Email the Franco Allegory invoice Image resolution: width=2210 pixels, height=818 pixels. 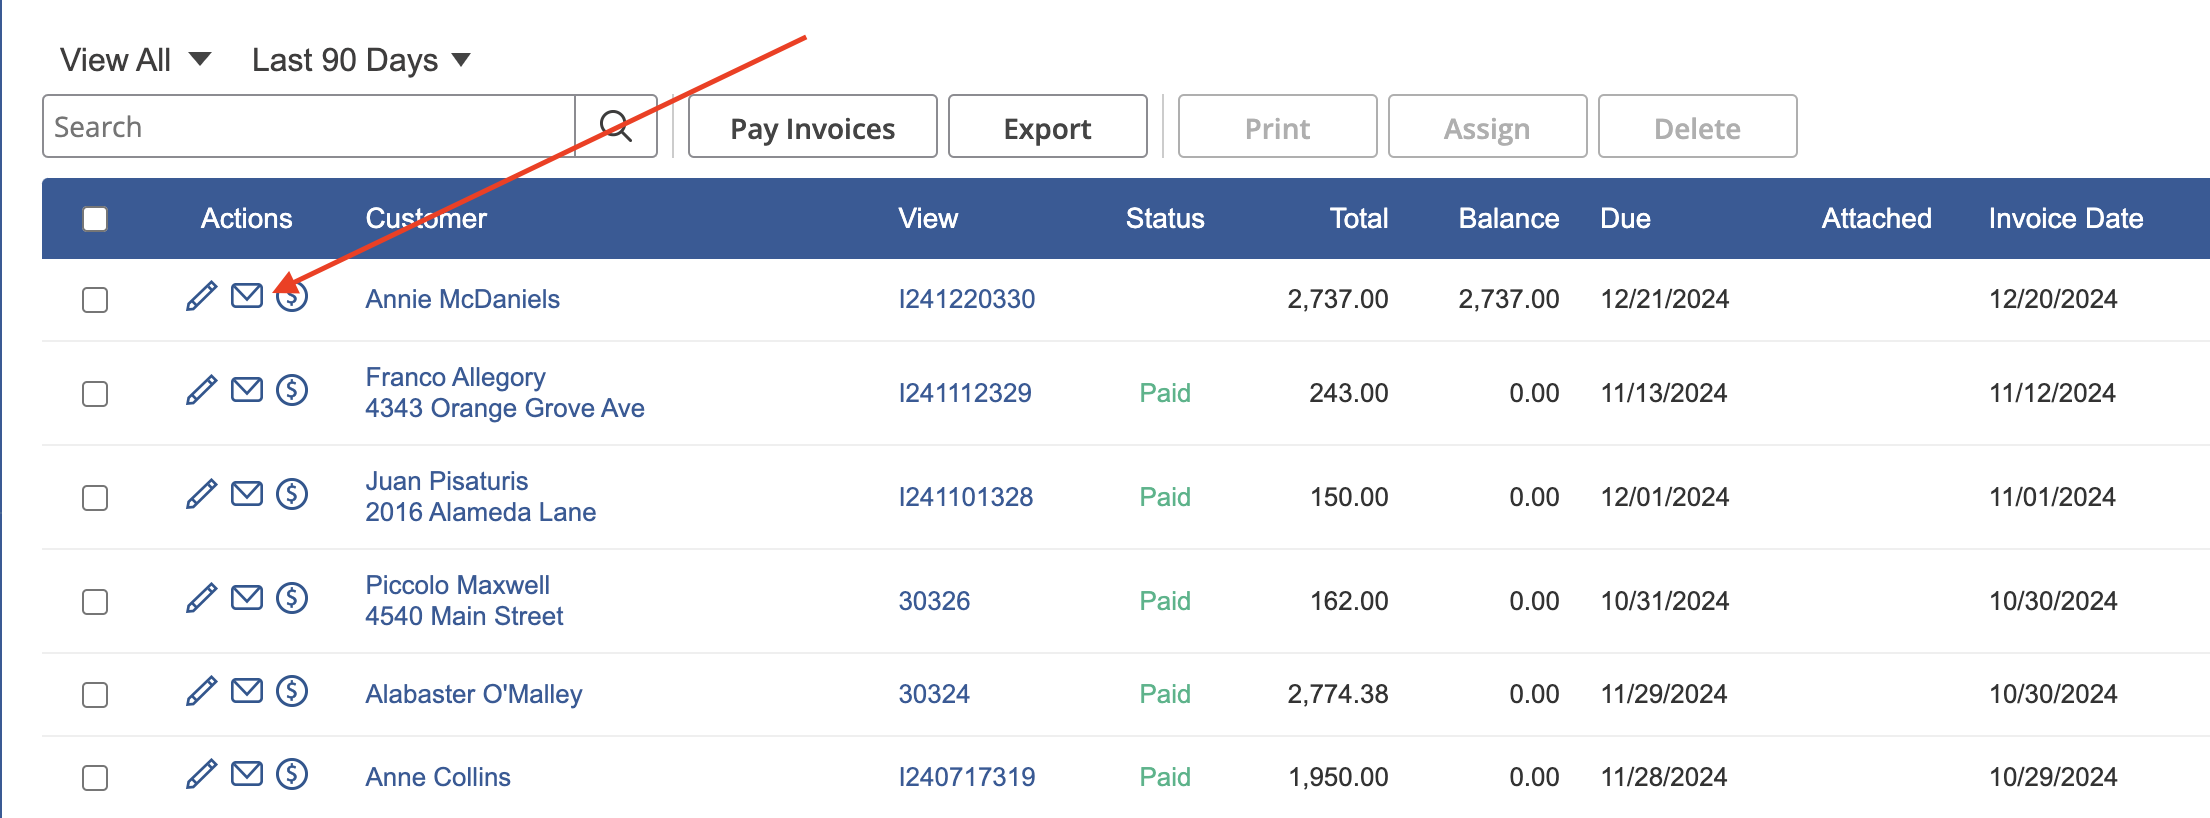(x=247, y=389)
